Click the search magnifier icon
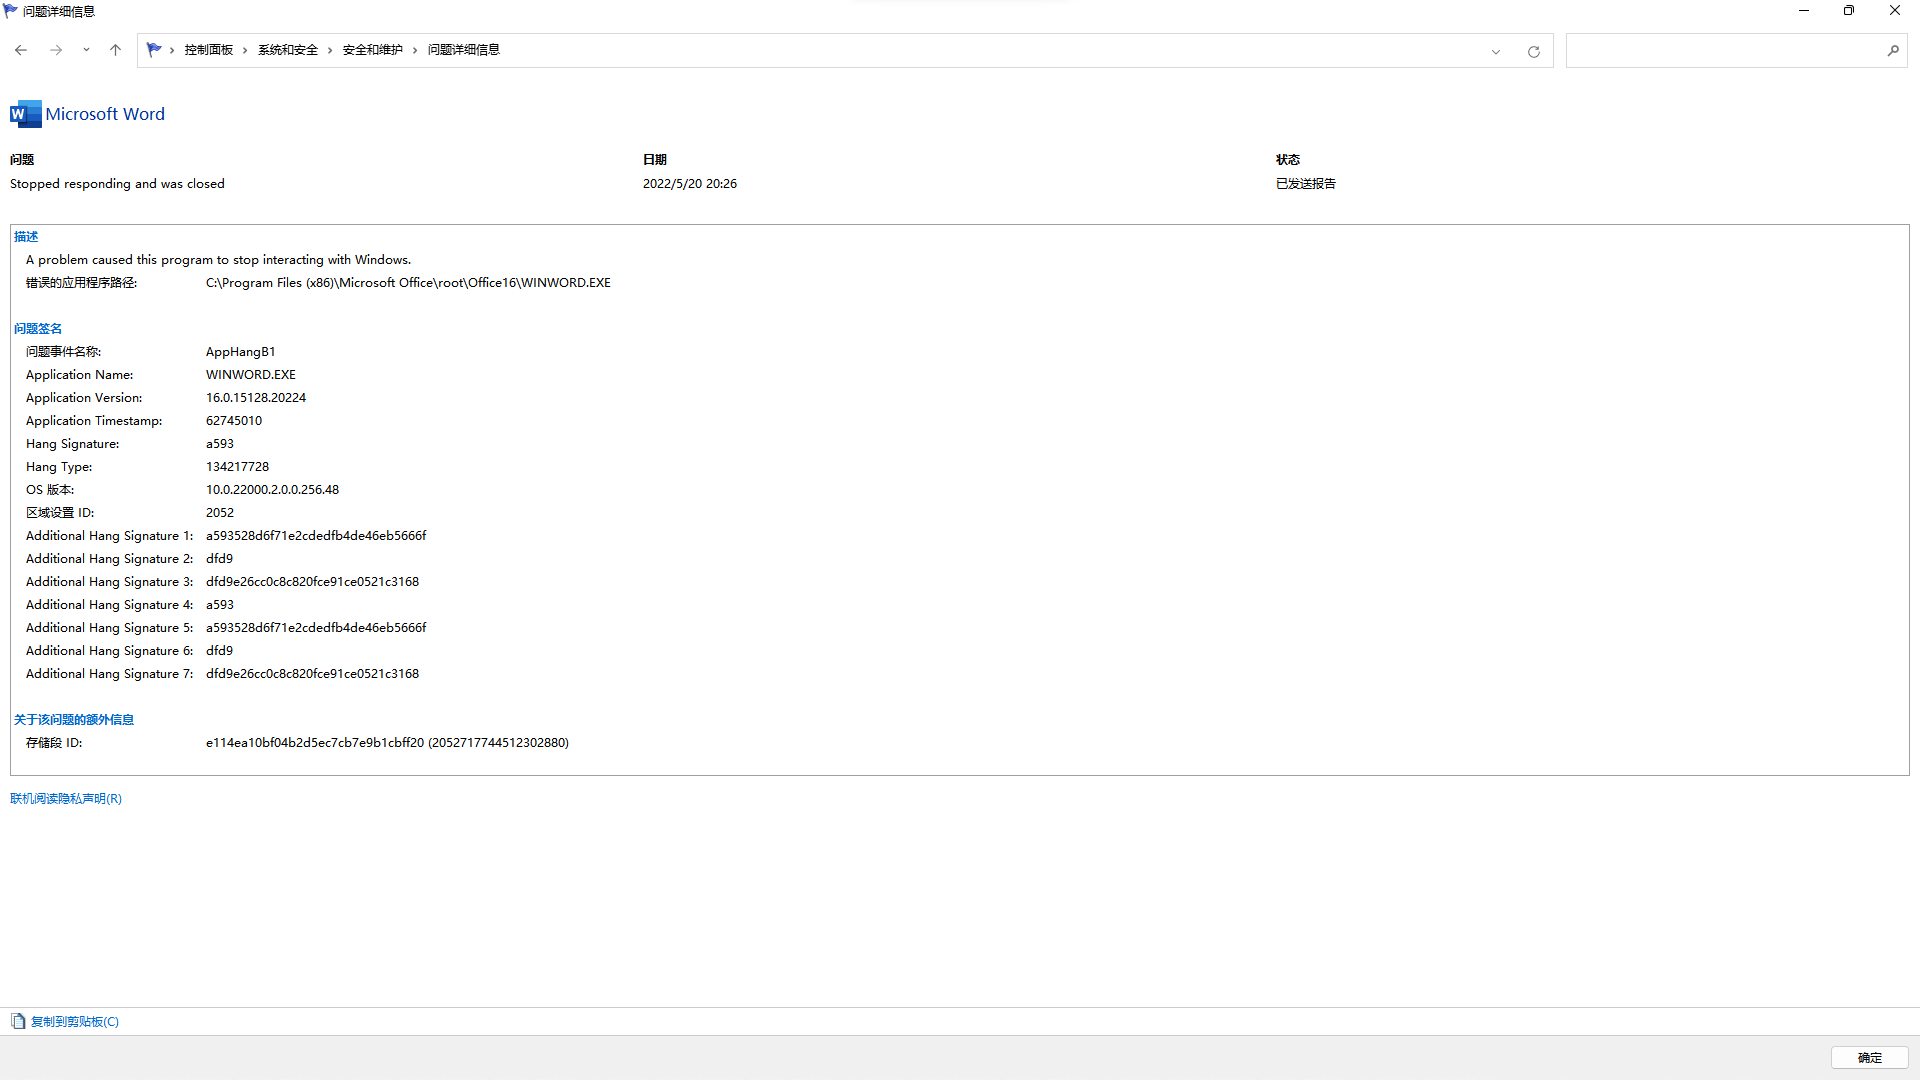Image resolution: width=1920 pixels, height=1080 pixels. (1892, 50)
